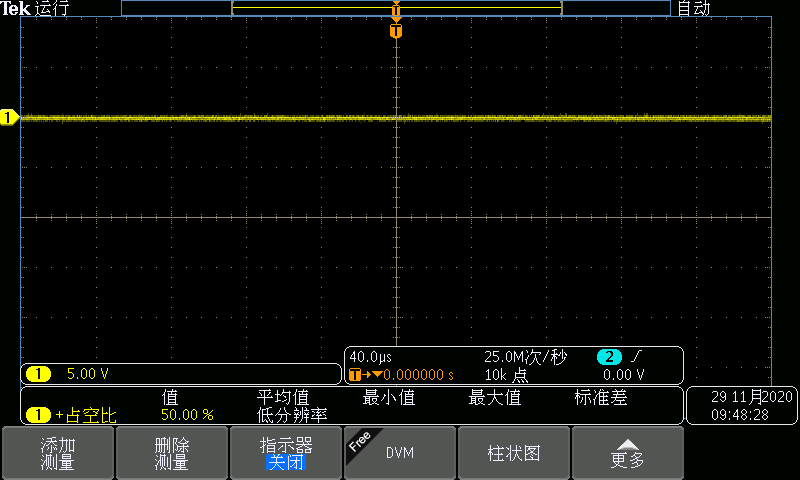Click the +占空比 duty cycle measurement label
The height and width of the screenshot is (480, 800).
coord(86,415)
